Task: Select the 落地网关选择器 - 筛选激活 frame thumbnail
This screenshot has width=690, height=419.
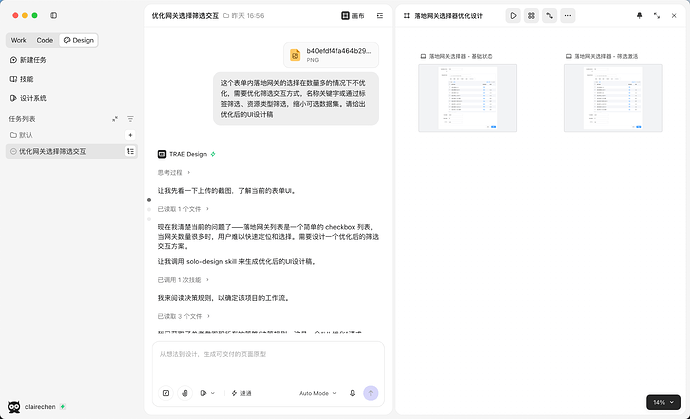Action: (x=613, y=98)
